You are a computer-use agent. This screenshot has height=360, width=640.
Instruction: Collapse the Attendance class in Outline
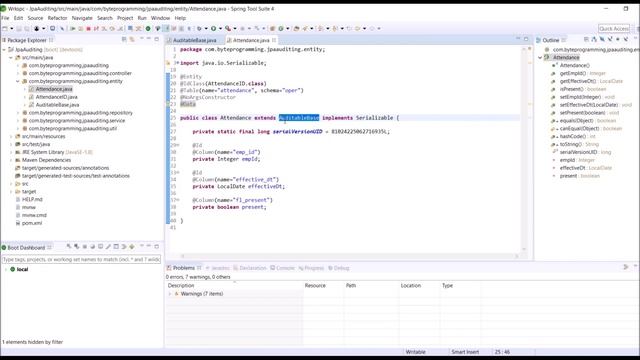[540, 58]
